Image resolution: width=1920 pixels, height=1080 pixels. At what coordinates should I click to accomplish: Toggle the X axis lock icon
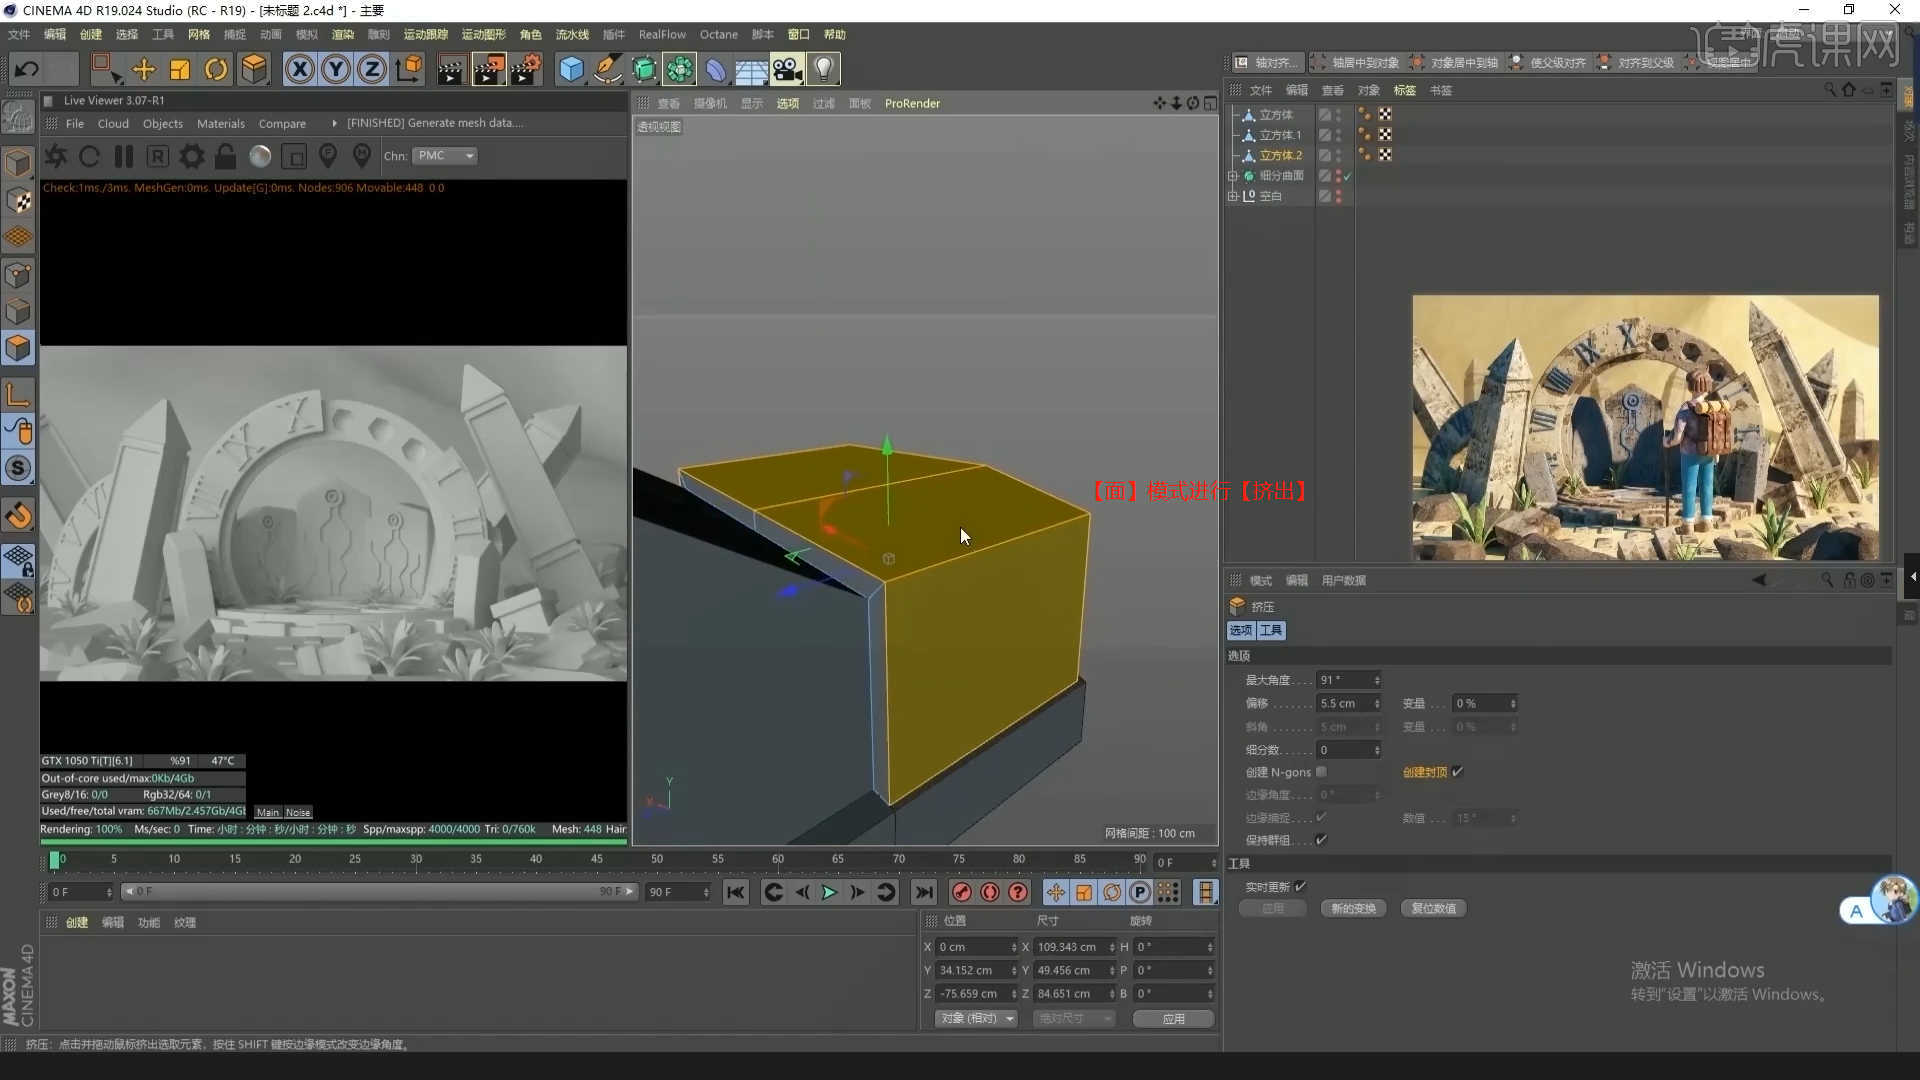coord(299,69)
